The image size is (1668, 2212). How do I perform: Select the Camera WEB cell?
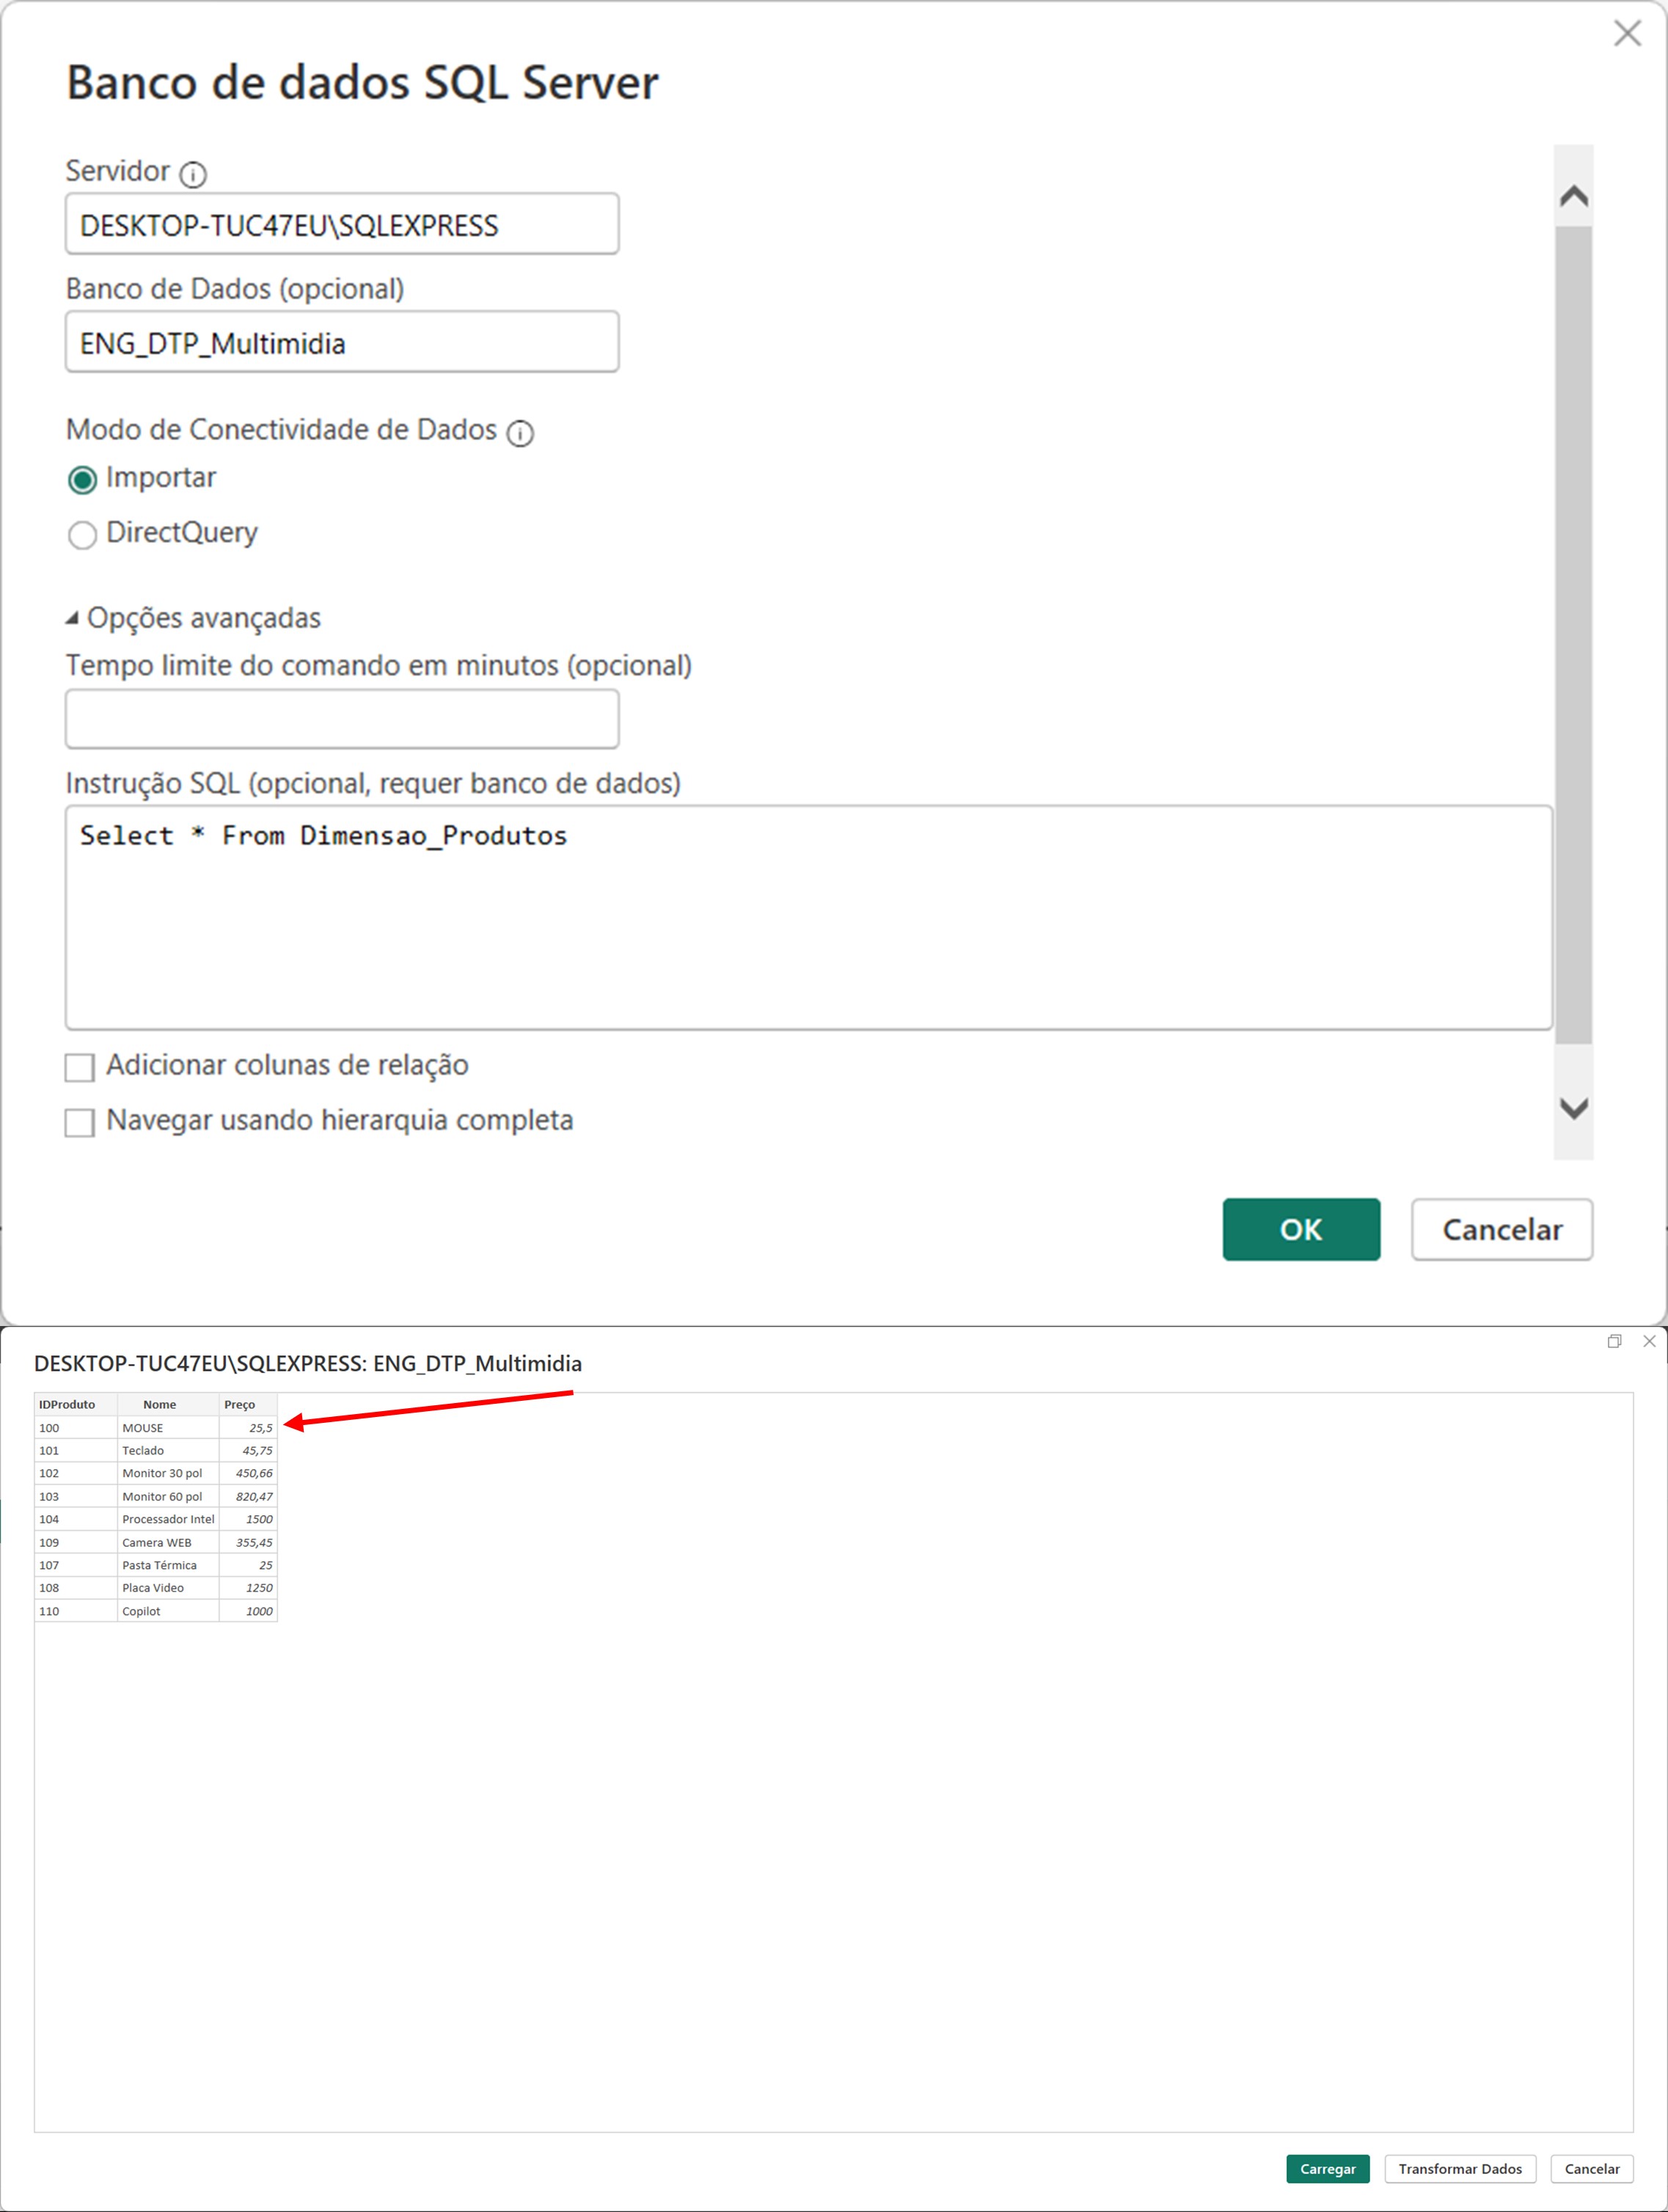(168, 1542)
